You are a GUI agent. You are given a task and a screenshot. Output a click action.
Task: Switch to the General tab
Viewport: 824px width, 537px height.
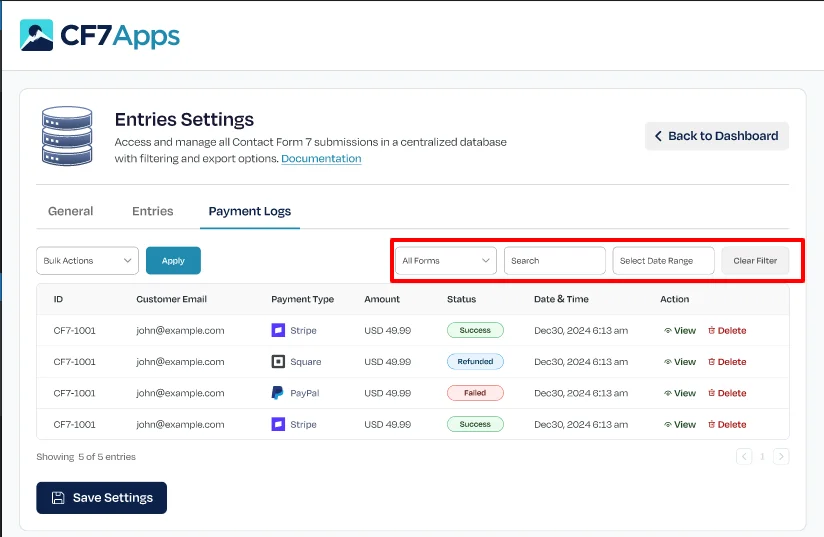point(70,211)
